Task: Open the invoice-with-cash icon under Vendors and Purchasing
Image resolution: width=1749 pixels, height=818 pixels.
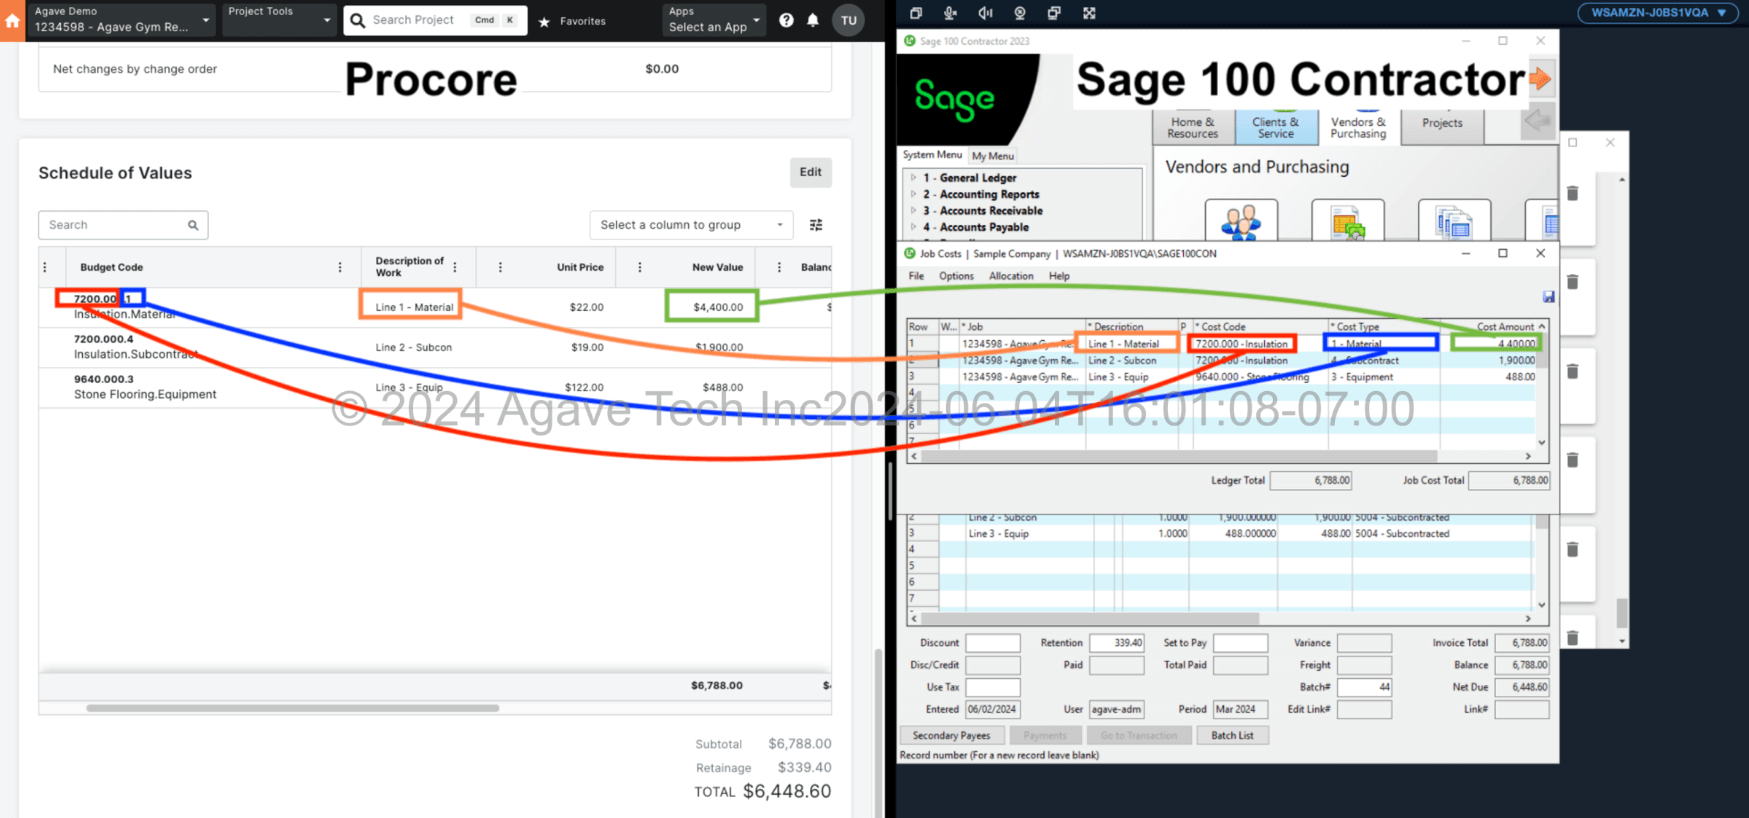Action: tap(1348, 220)
